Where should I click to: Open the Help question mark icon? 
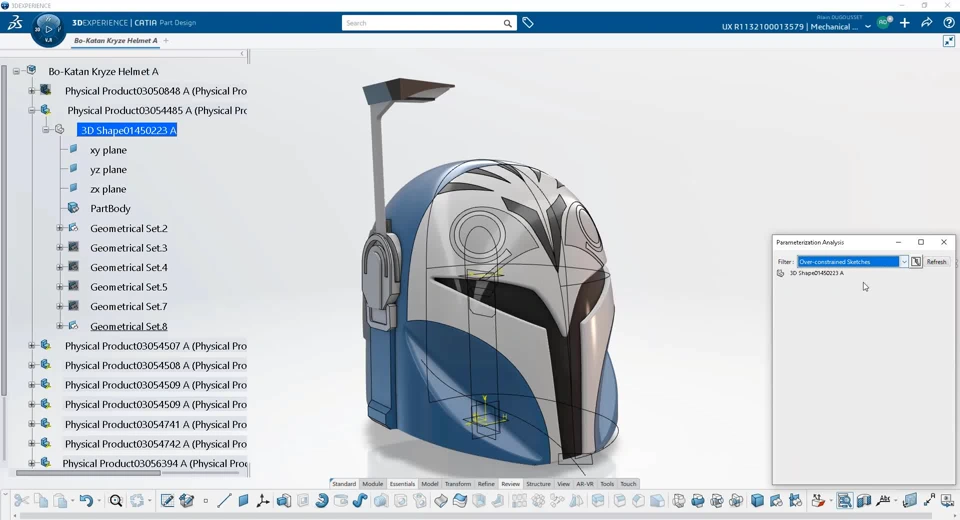coord(948,23)
